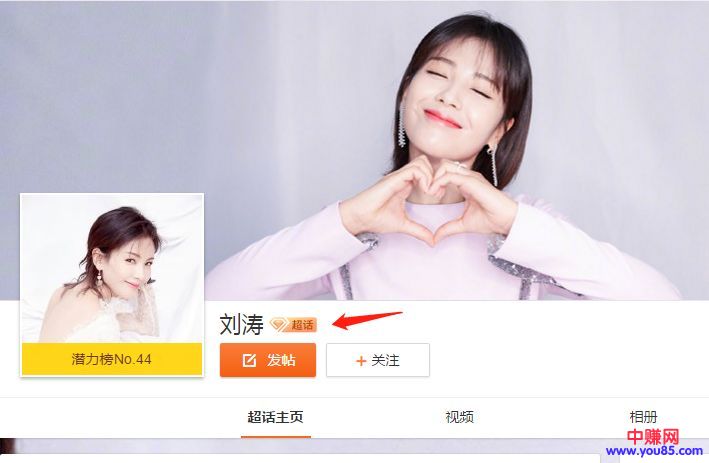Screen dimensions: 709x463
Task: Click the diamond icon next to 刘涛
Action: pyautogui.click(x=279, y=324)
